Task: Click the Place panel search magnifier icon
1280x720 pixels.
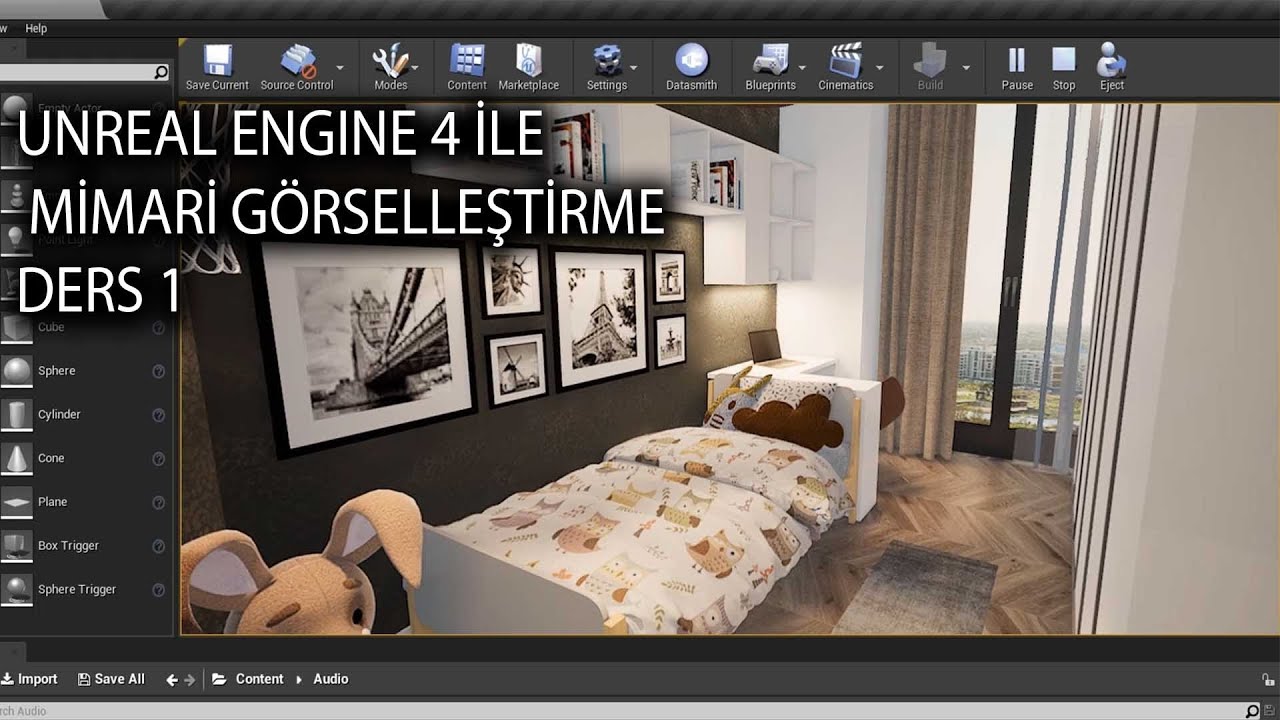Action: tap(161, 73)
